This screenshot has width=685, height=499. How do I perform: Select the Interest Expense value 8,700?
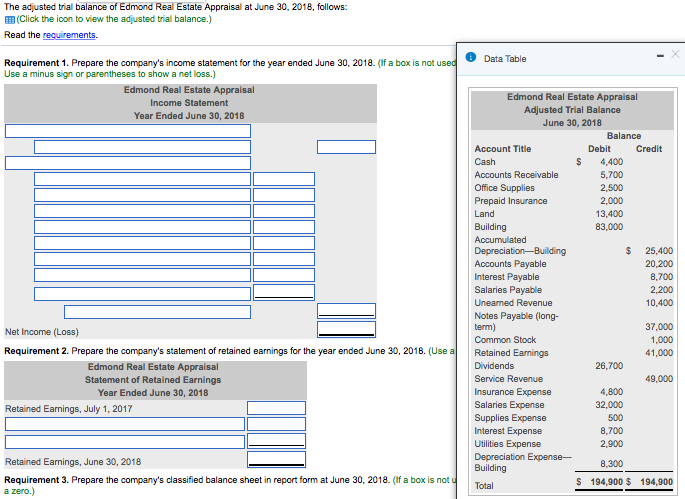pyautogui.click(x=612, y=431)
